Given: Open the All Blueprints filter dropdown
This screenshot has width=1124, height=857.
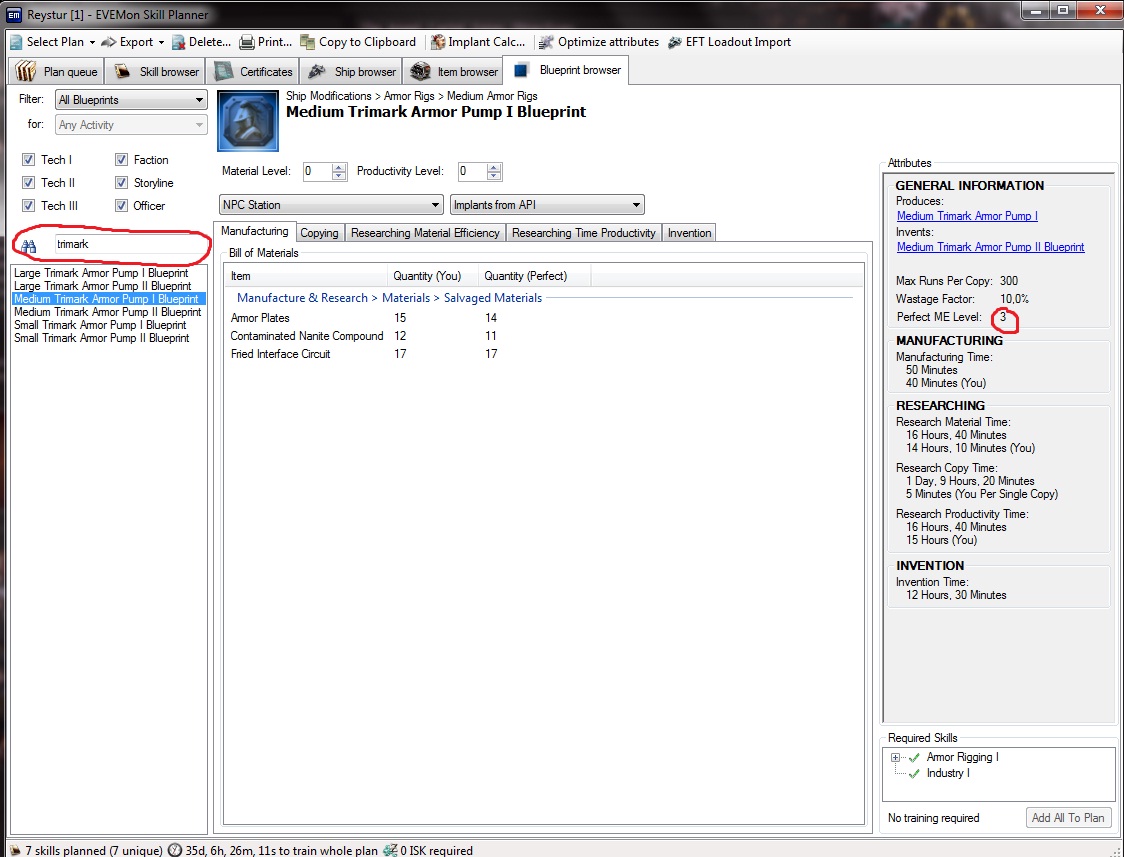Looking at the screenshot, I should [x=131, y=100].
